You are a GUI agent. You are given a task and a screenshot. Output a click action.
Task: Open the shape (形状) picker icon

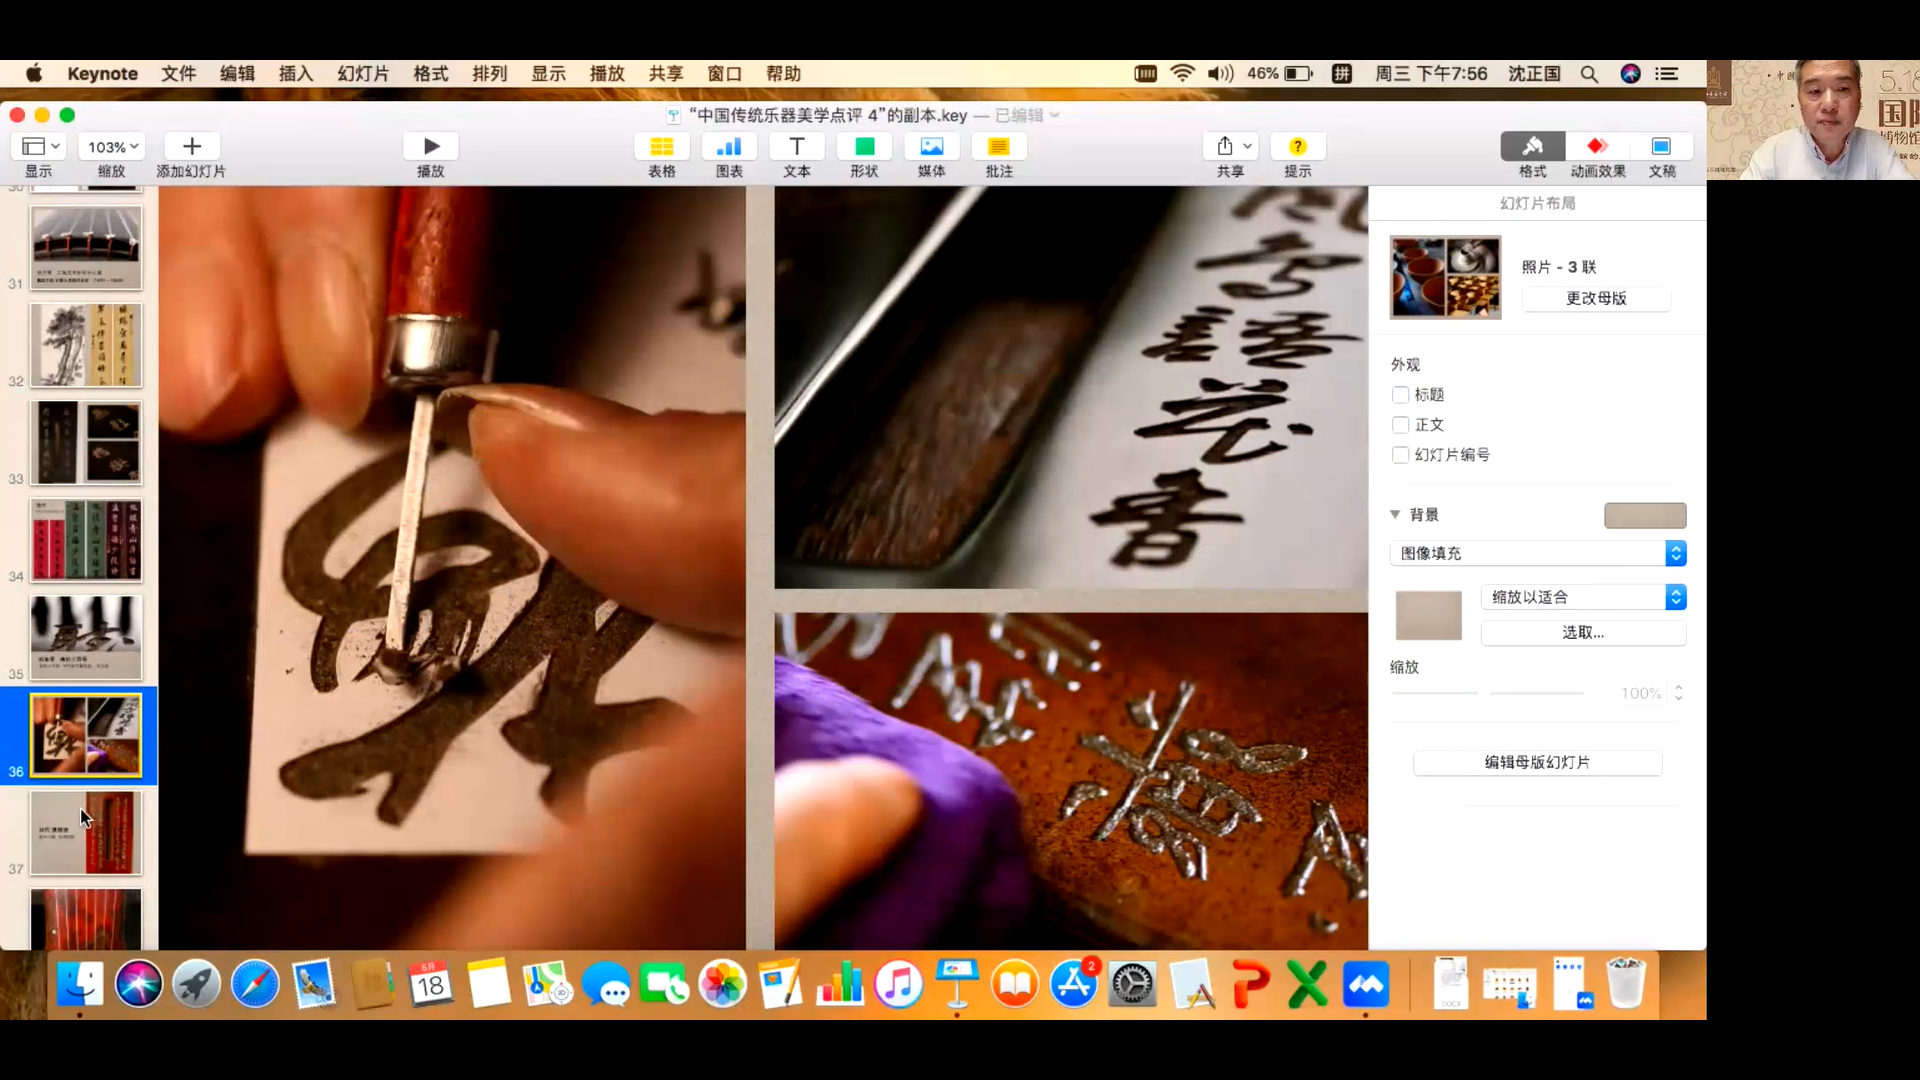tap(864, 147)
